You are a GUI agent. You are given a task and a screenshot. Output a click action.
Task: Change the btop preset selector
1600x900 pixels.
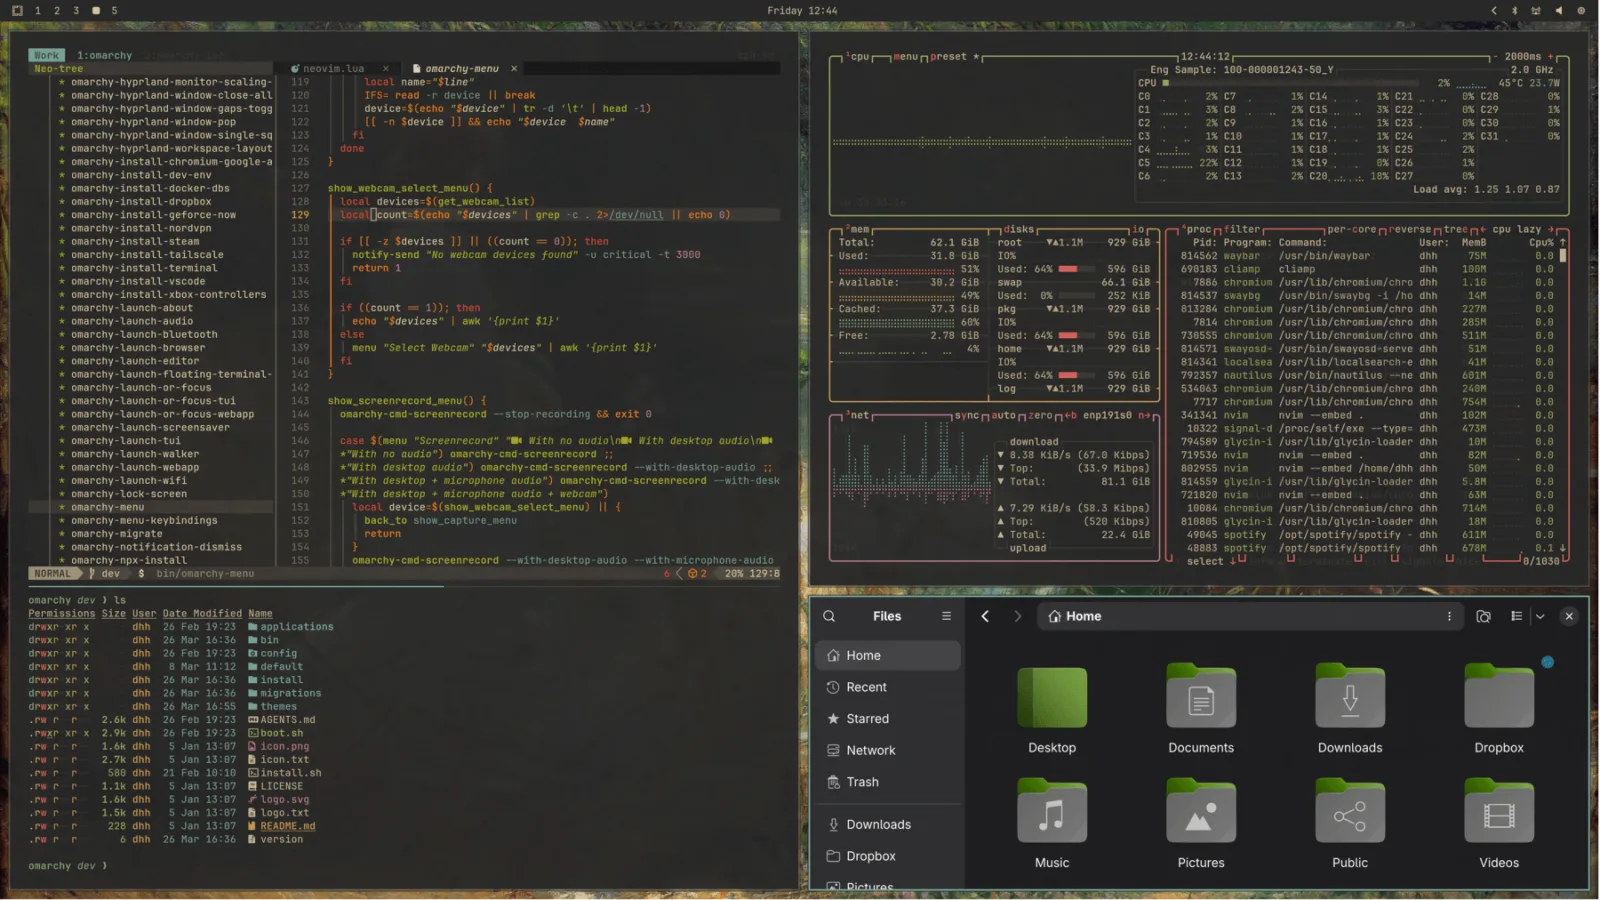(x=954, y=57)
